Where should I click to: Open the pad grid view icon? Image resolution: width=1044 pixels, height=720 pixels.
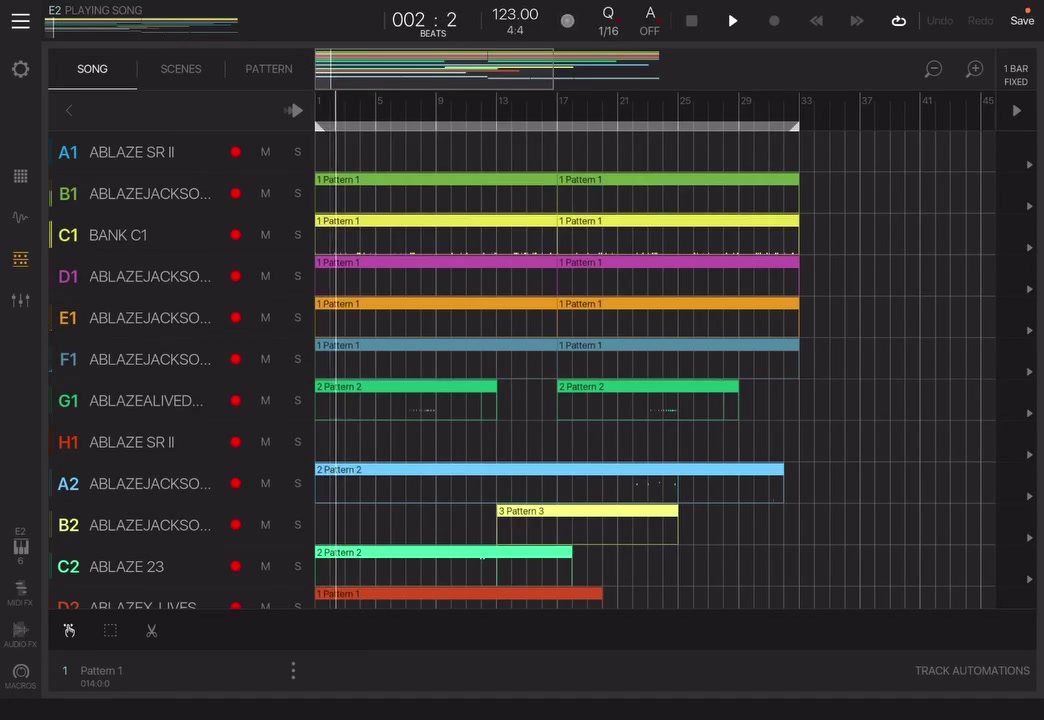click(x=21, y=176)
